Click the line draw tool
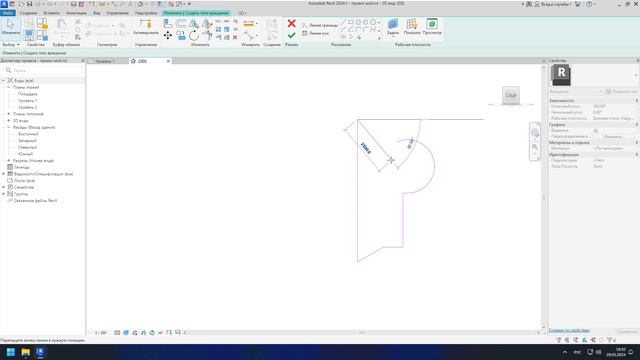The height and width of the screenshot is (360, 640). point(343,22)
